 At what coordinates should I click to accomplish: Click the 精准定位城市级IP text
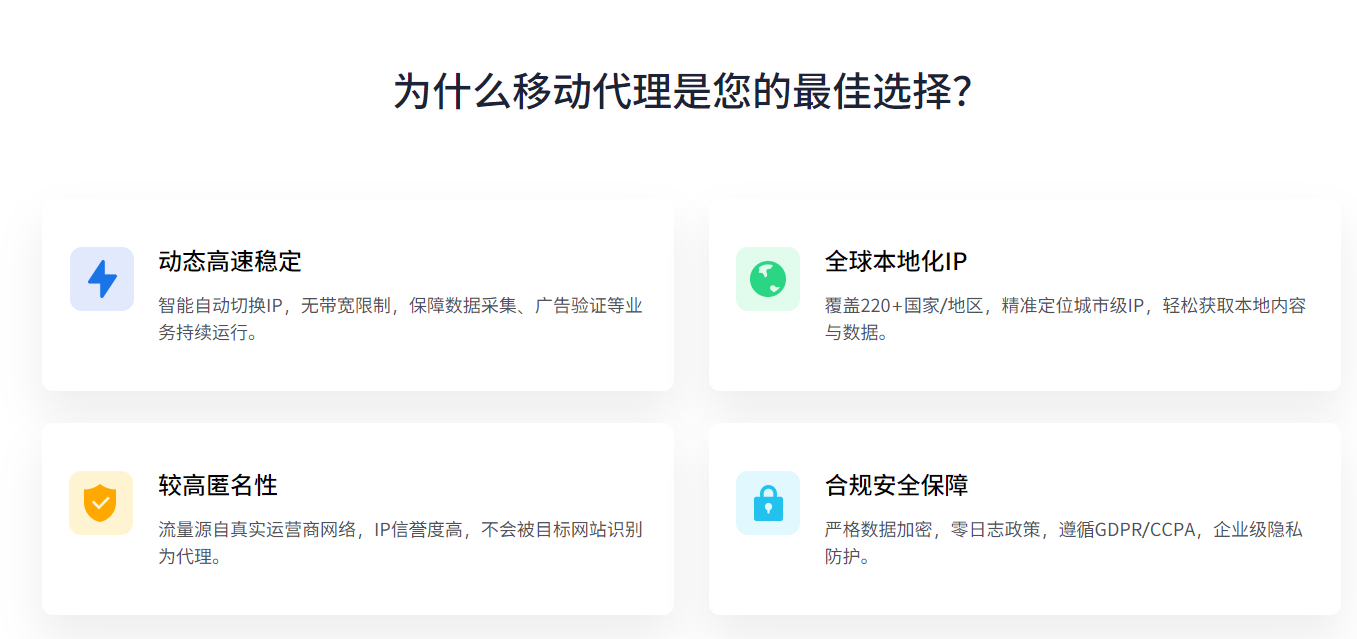(1069, 306)
